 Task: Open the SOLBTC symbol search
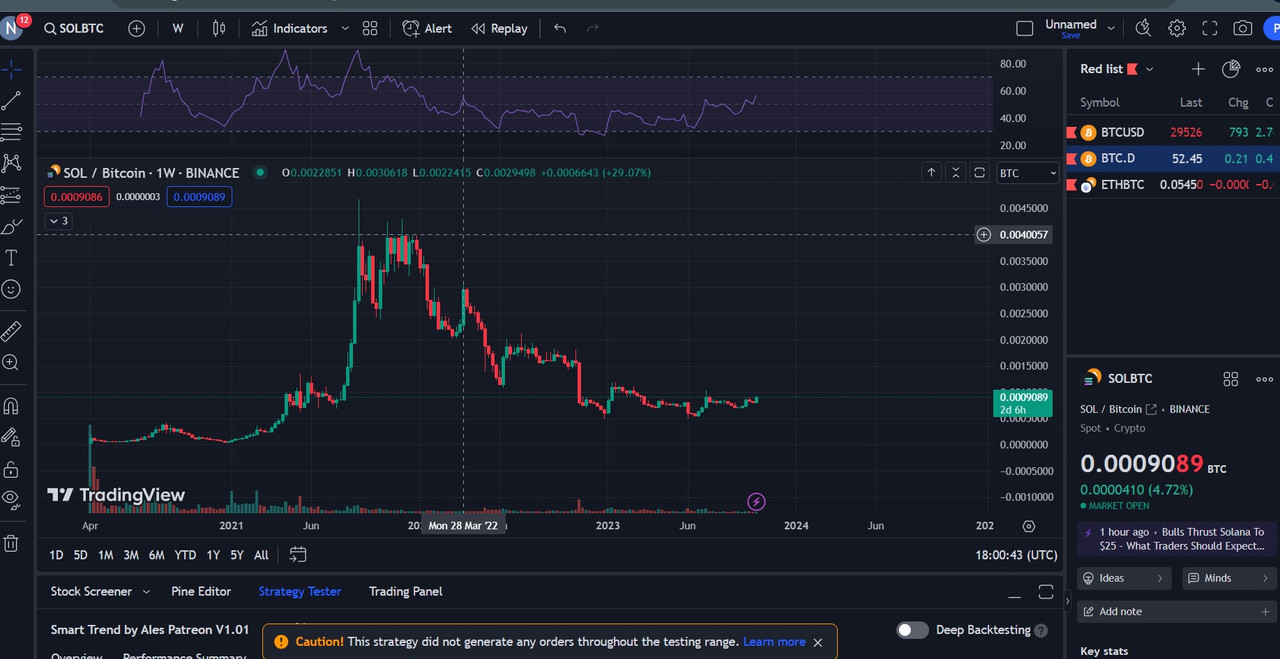(75, 28)
